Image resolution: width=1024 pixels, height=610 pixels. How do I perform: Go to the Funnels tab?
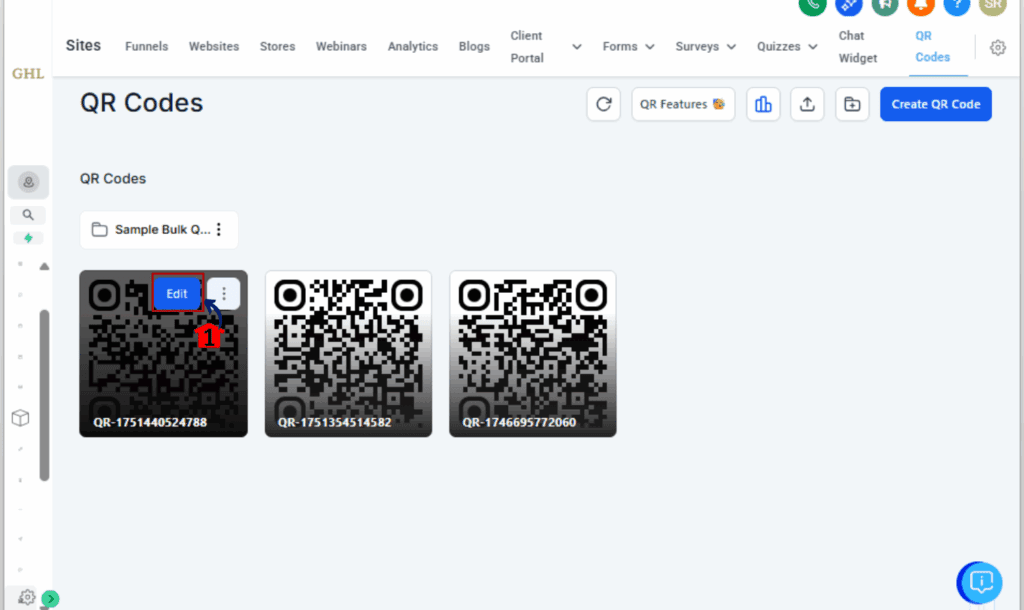coord(146,46)
